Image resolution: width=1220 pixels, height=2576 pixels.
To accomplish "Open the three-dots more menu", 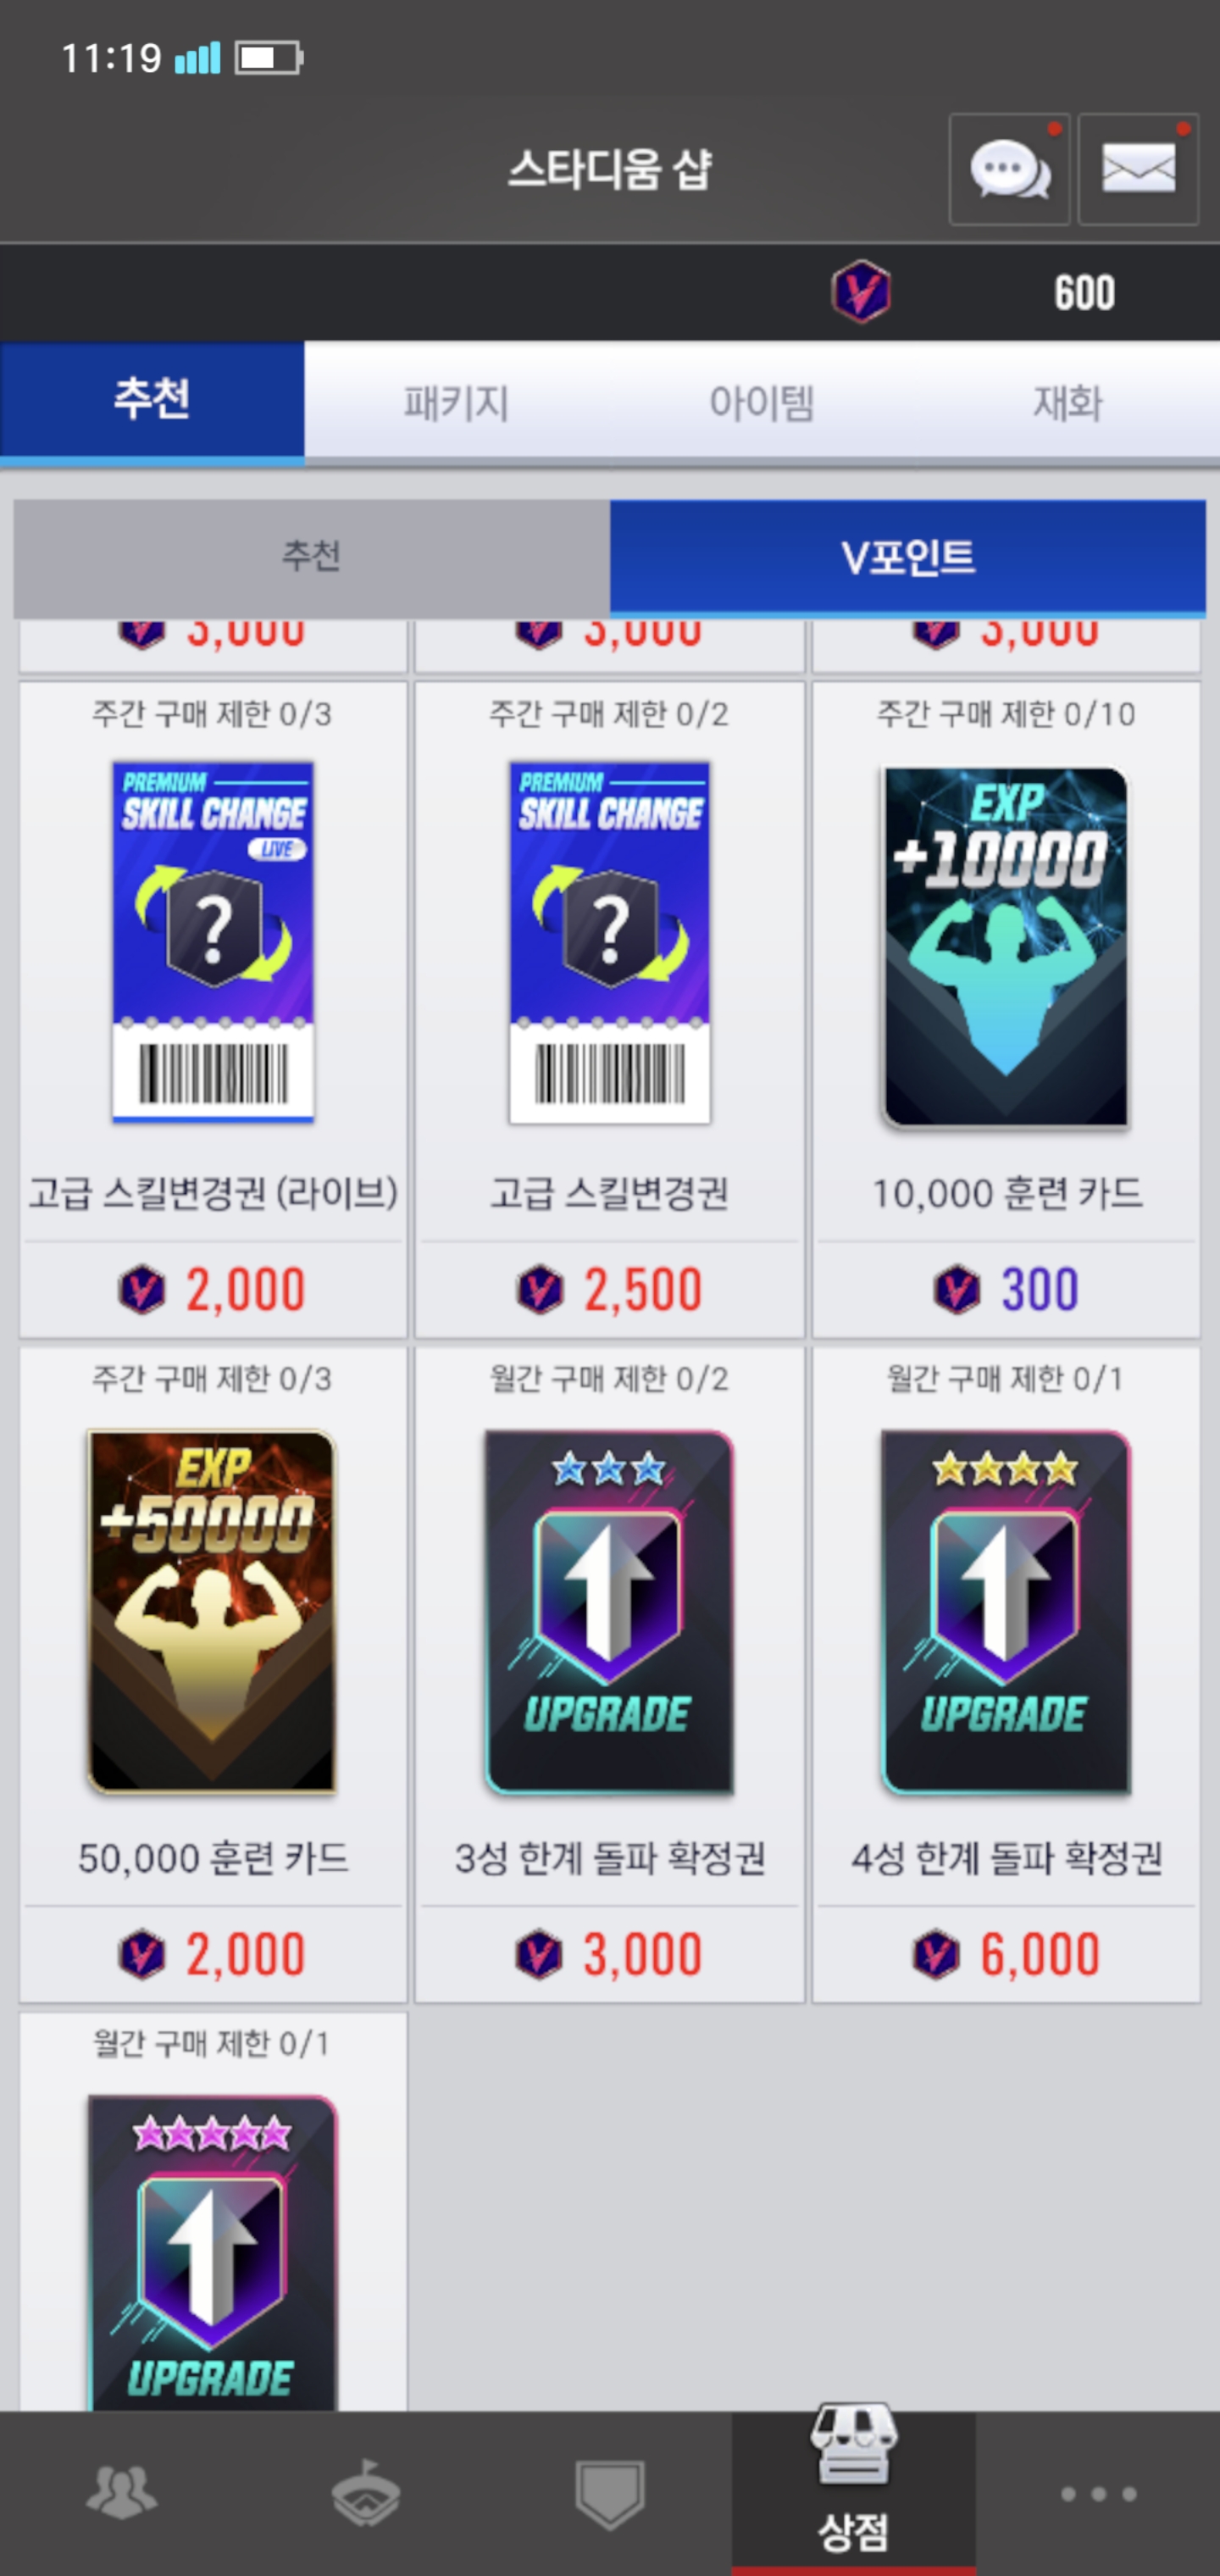I will coord(1098,2494).
